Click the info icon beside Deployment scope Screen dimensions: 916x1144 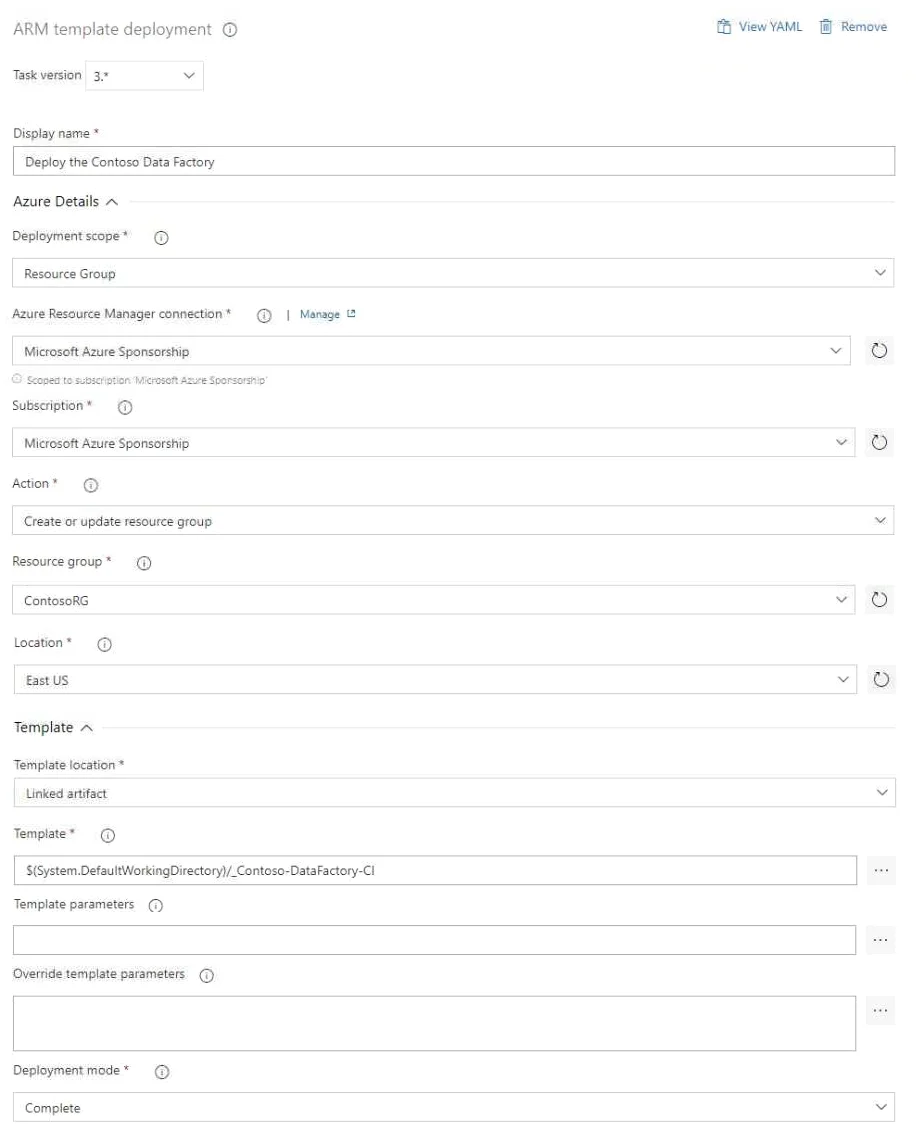click(161, 238)
